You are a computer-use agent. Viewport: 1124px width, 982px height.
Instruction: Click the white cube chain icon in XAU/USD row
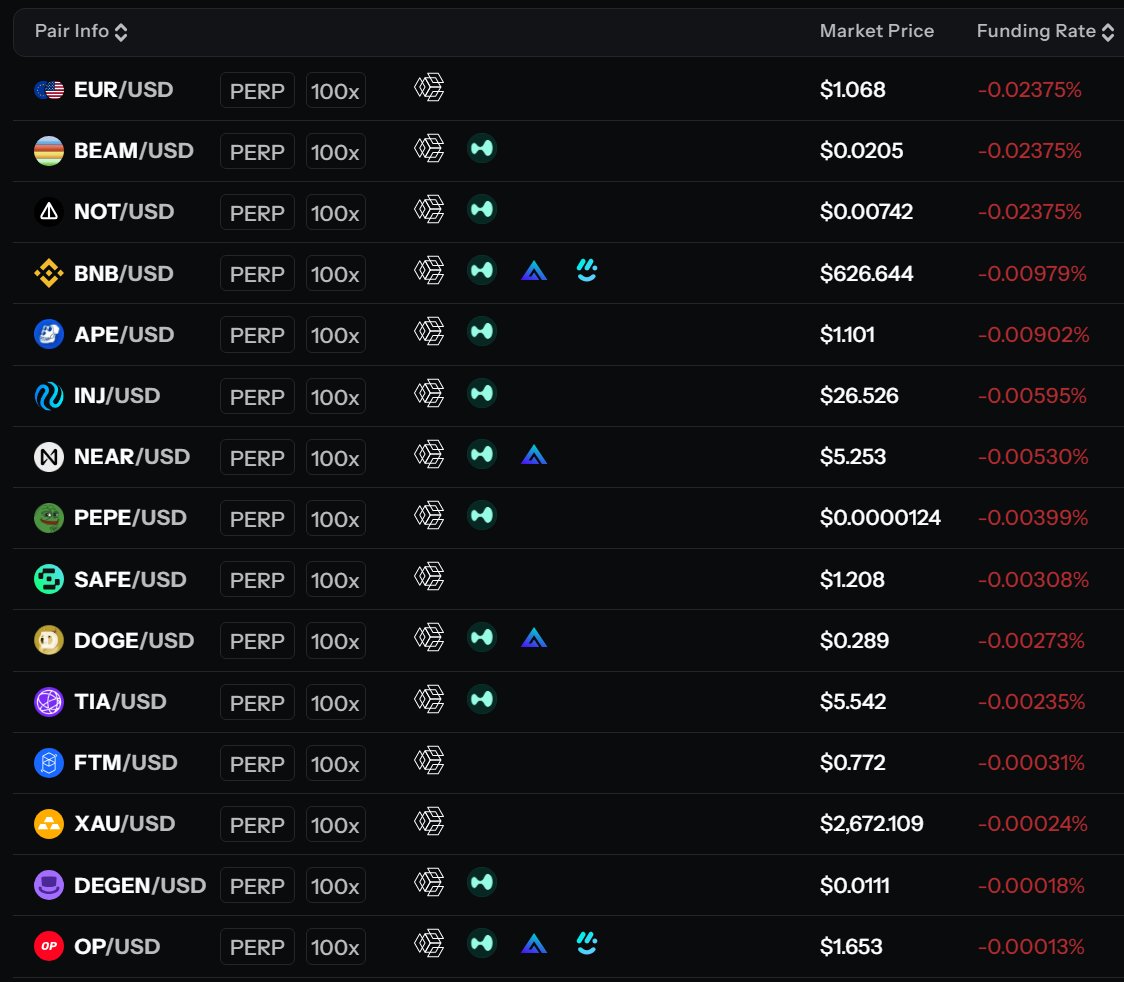429,821
